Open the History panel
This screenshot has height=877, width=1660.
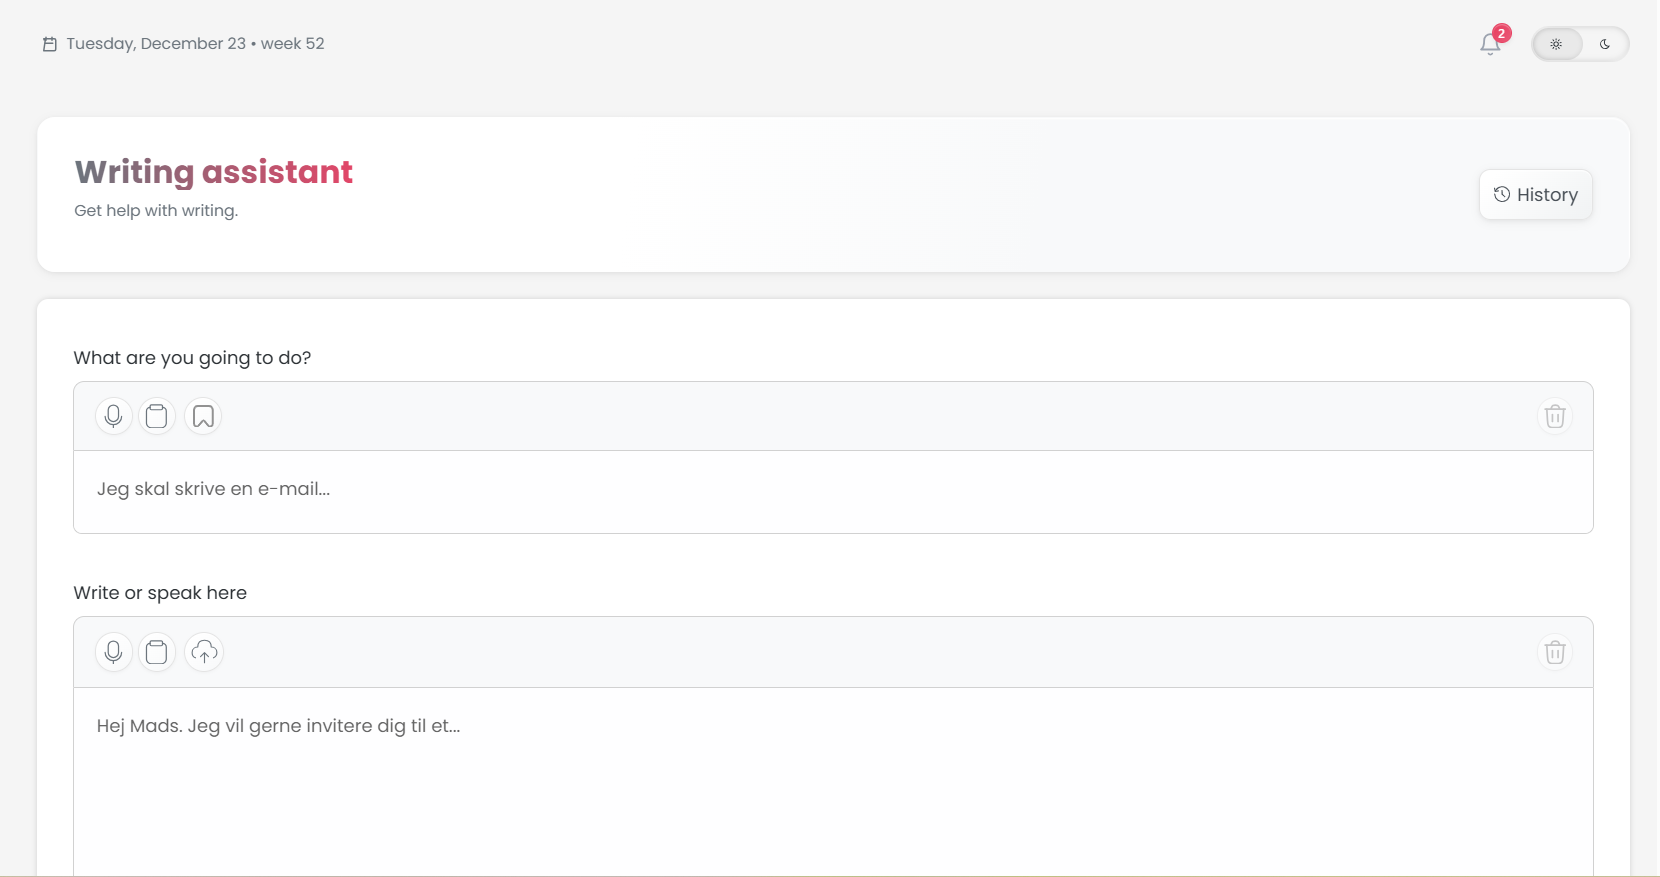pos(1537,195)
